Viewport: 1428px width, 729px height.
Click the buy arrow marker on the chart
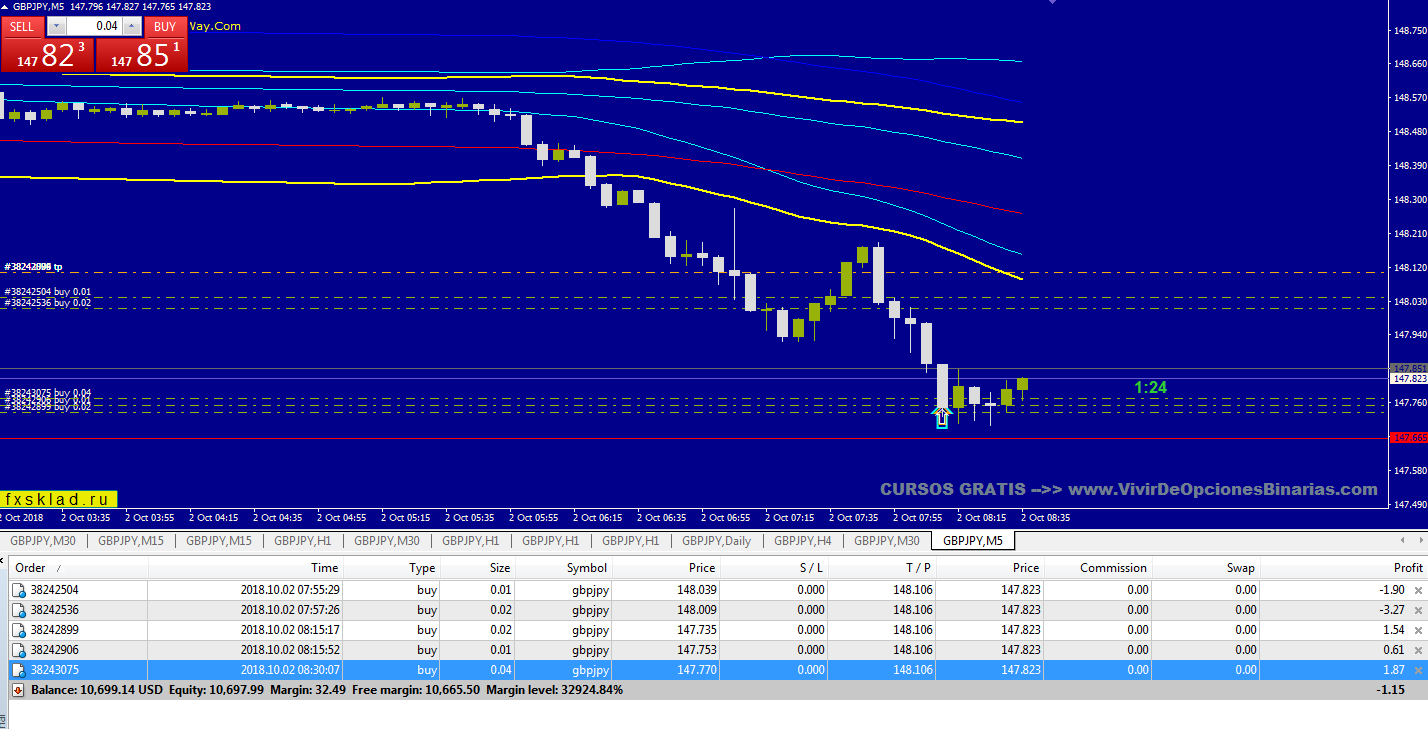coord(941,417)
